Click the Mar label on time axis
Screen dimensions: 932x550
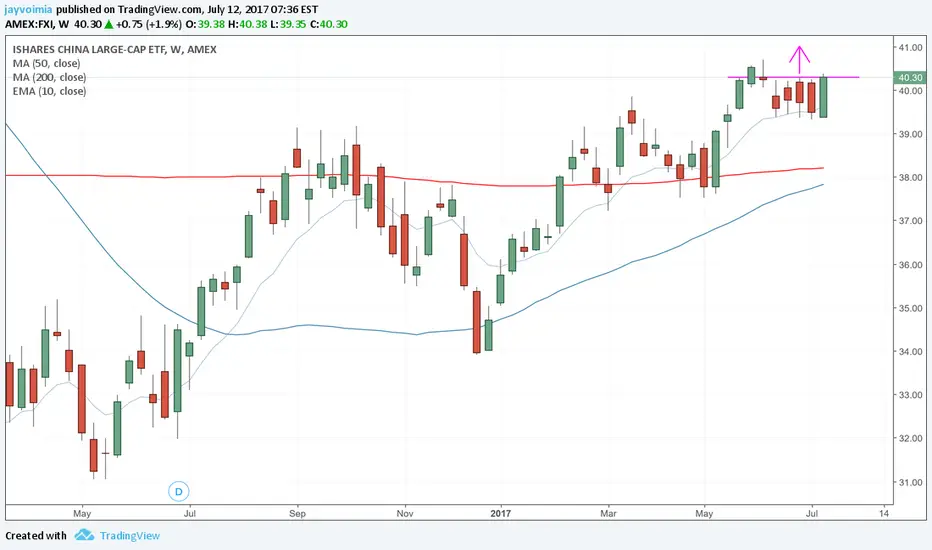(x=608, y=513)
